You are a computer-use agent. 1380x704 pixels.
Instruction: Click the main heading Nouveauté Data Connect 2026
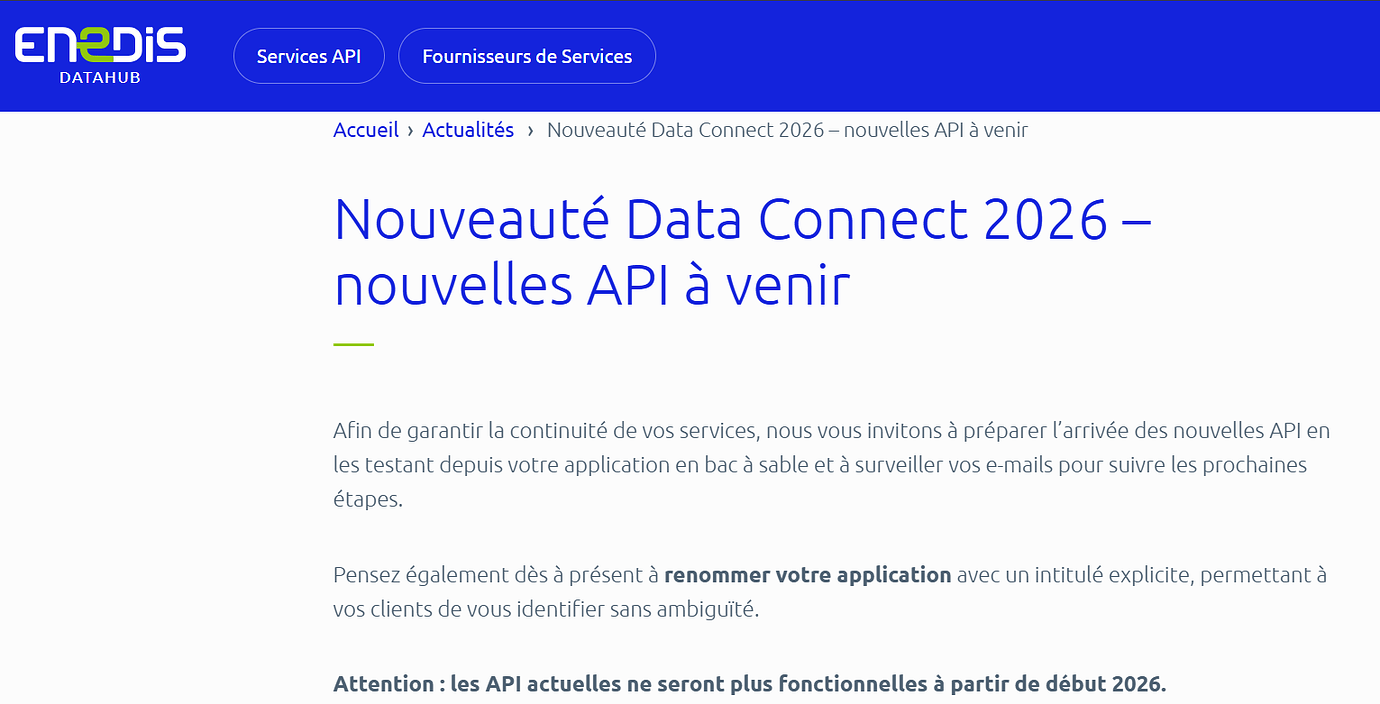(x=720, y=219)
